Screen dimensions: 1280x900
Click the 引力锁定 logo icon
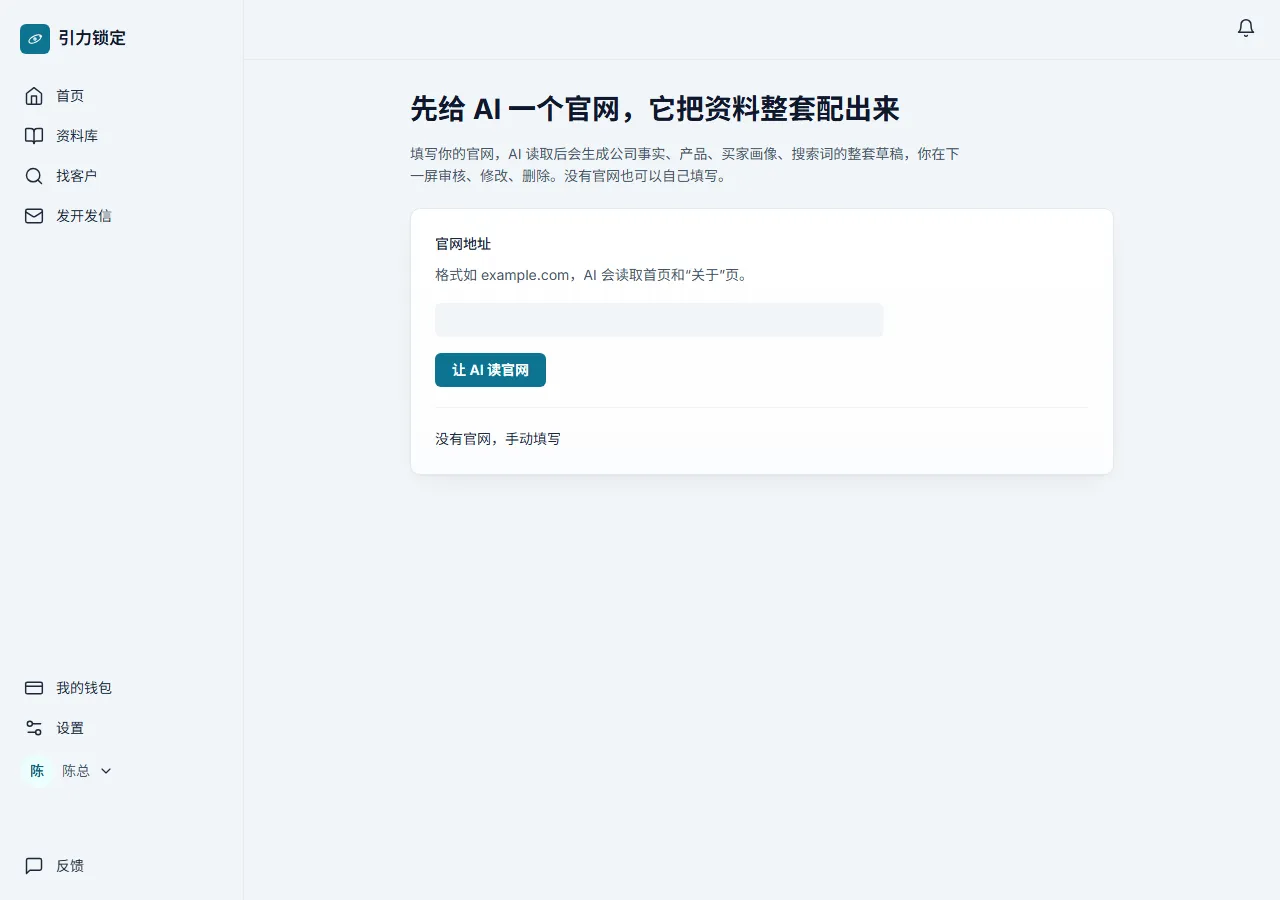(35, 39)
